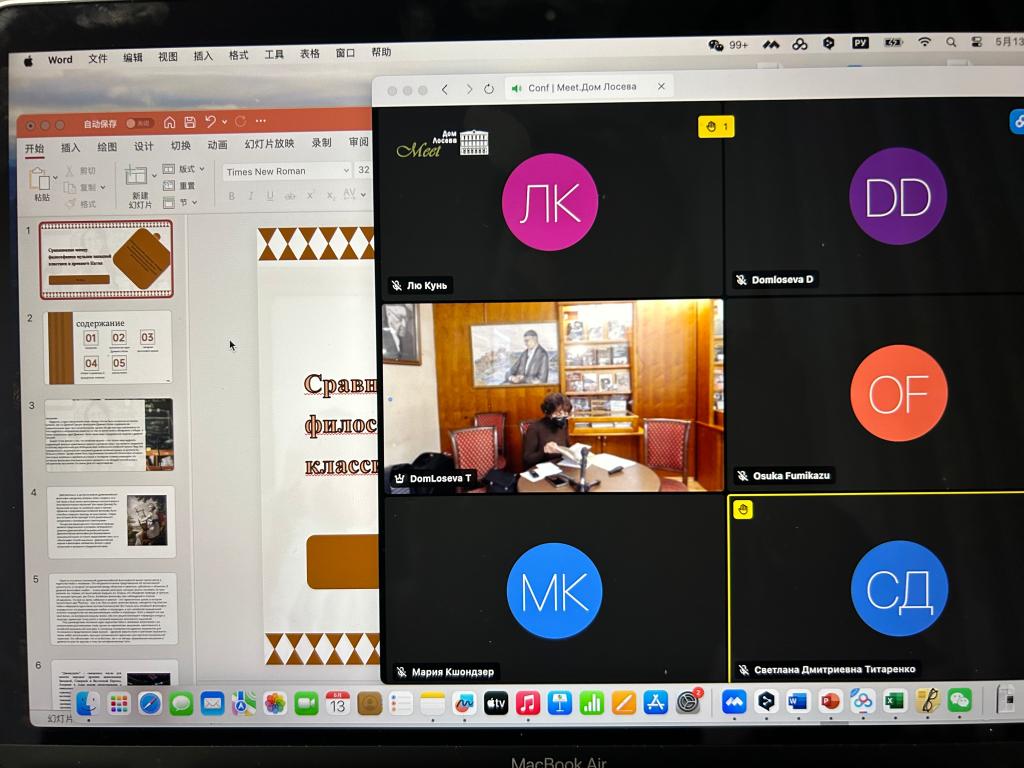Click the Cut (剪切) scissors icon
1024x768 pixels.
(70, 170)
